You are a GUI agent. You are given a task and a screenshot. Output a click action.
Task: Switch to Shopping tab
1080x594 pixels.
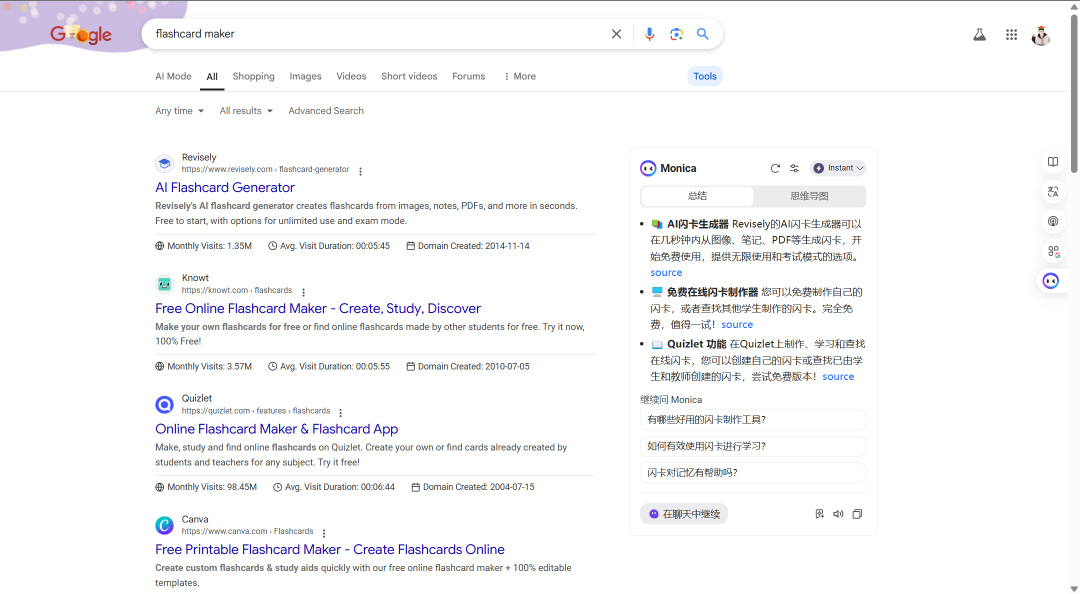[x=253, y=76]
